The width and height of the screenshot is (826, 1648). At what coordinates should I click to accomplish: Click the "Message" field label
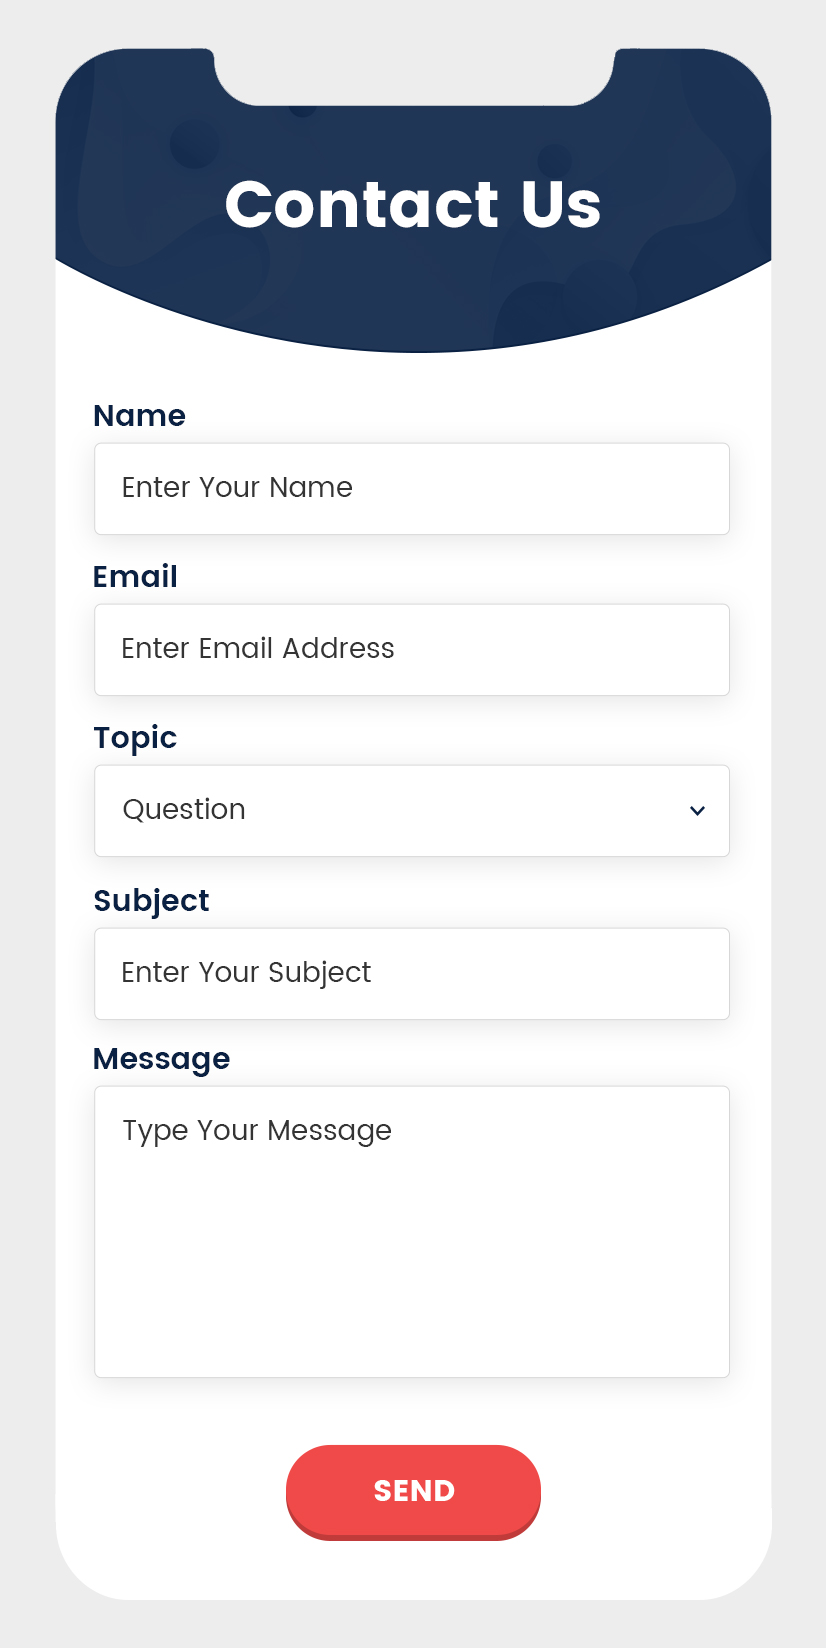click(161, 1059)
